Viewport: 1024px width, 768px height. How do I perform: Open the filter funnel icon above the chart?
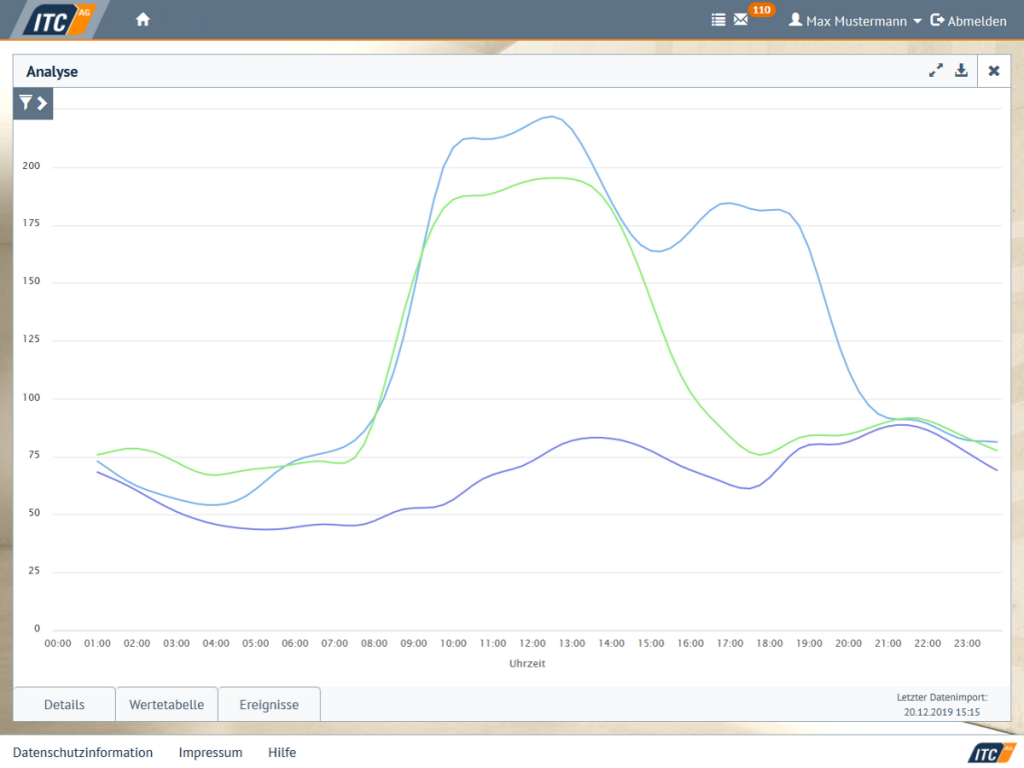[25, 103]
